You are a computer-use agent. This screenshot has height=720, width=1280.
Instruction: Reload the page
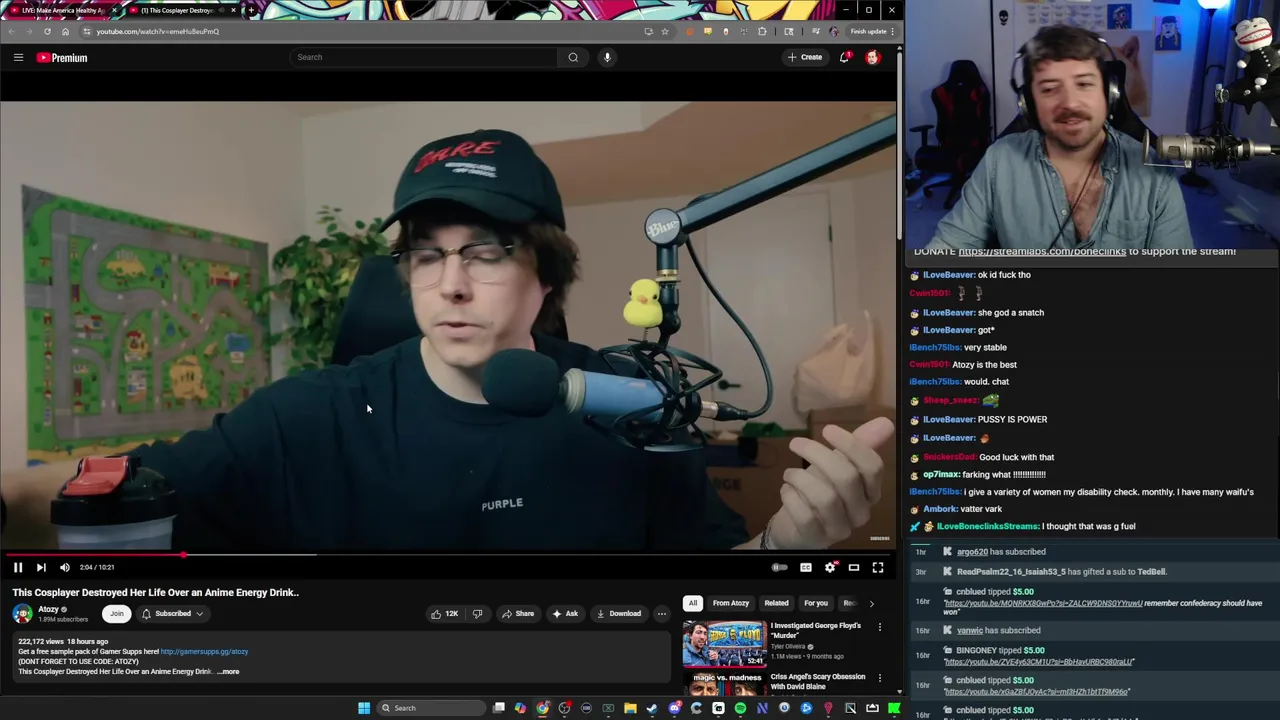click(48, 31)
